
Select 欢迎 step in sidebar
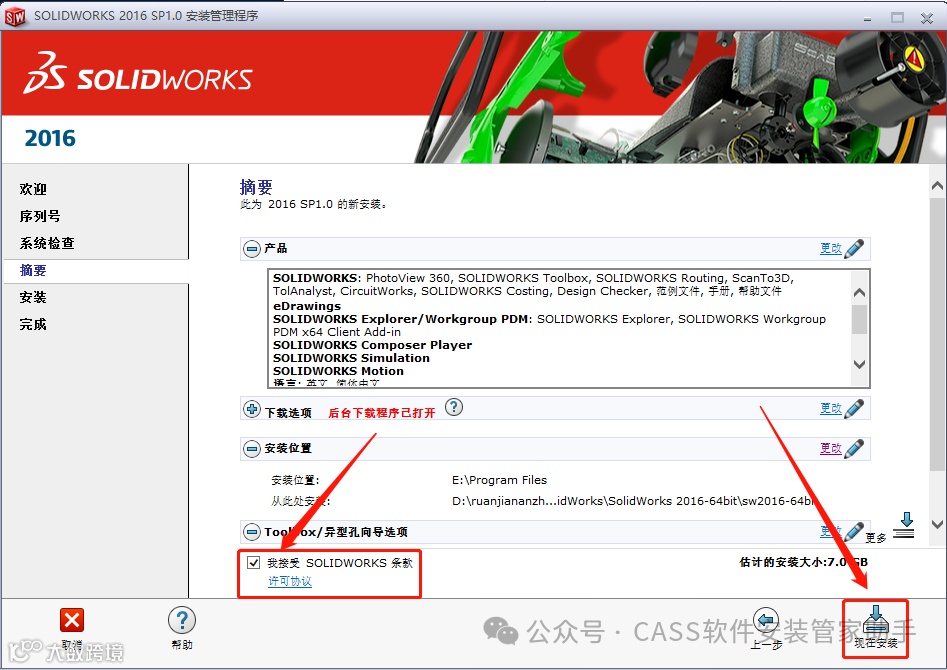pos(33,189)
